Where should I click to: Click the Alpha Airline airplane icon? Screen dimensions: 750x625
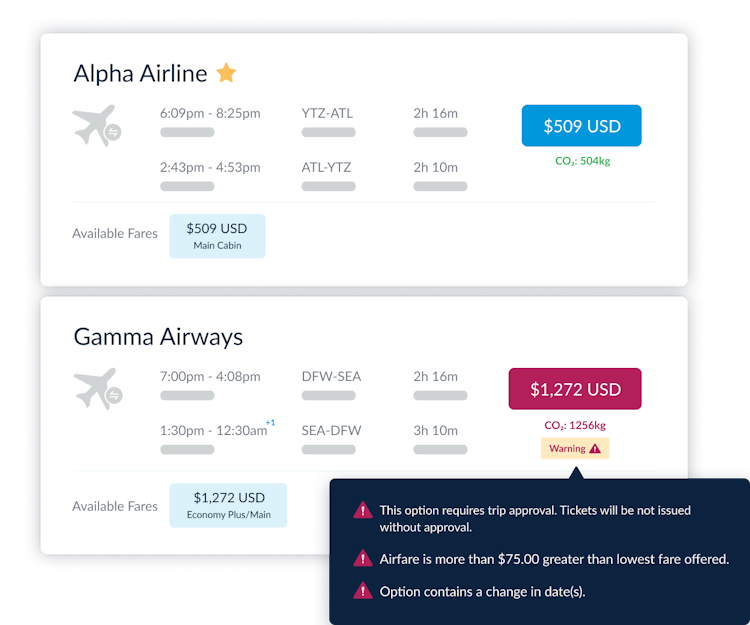click(x=97, y=125)
